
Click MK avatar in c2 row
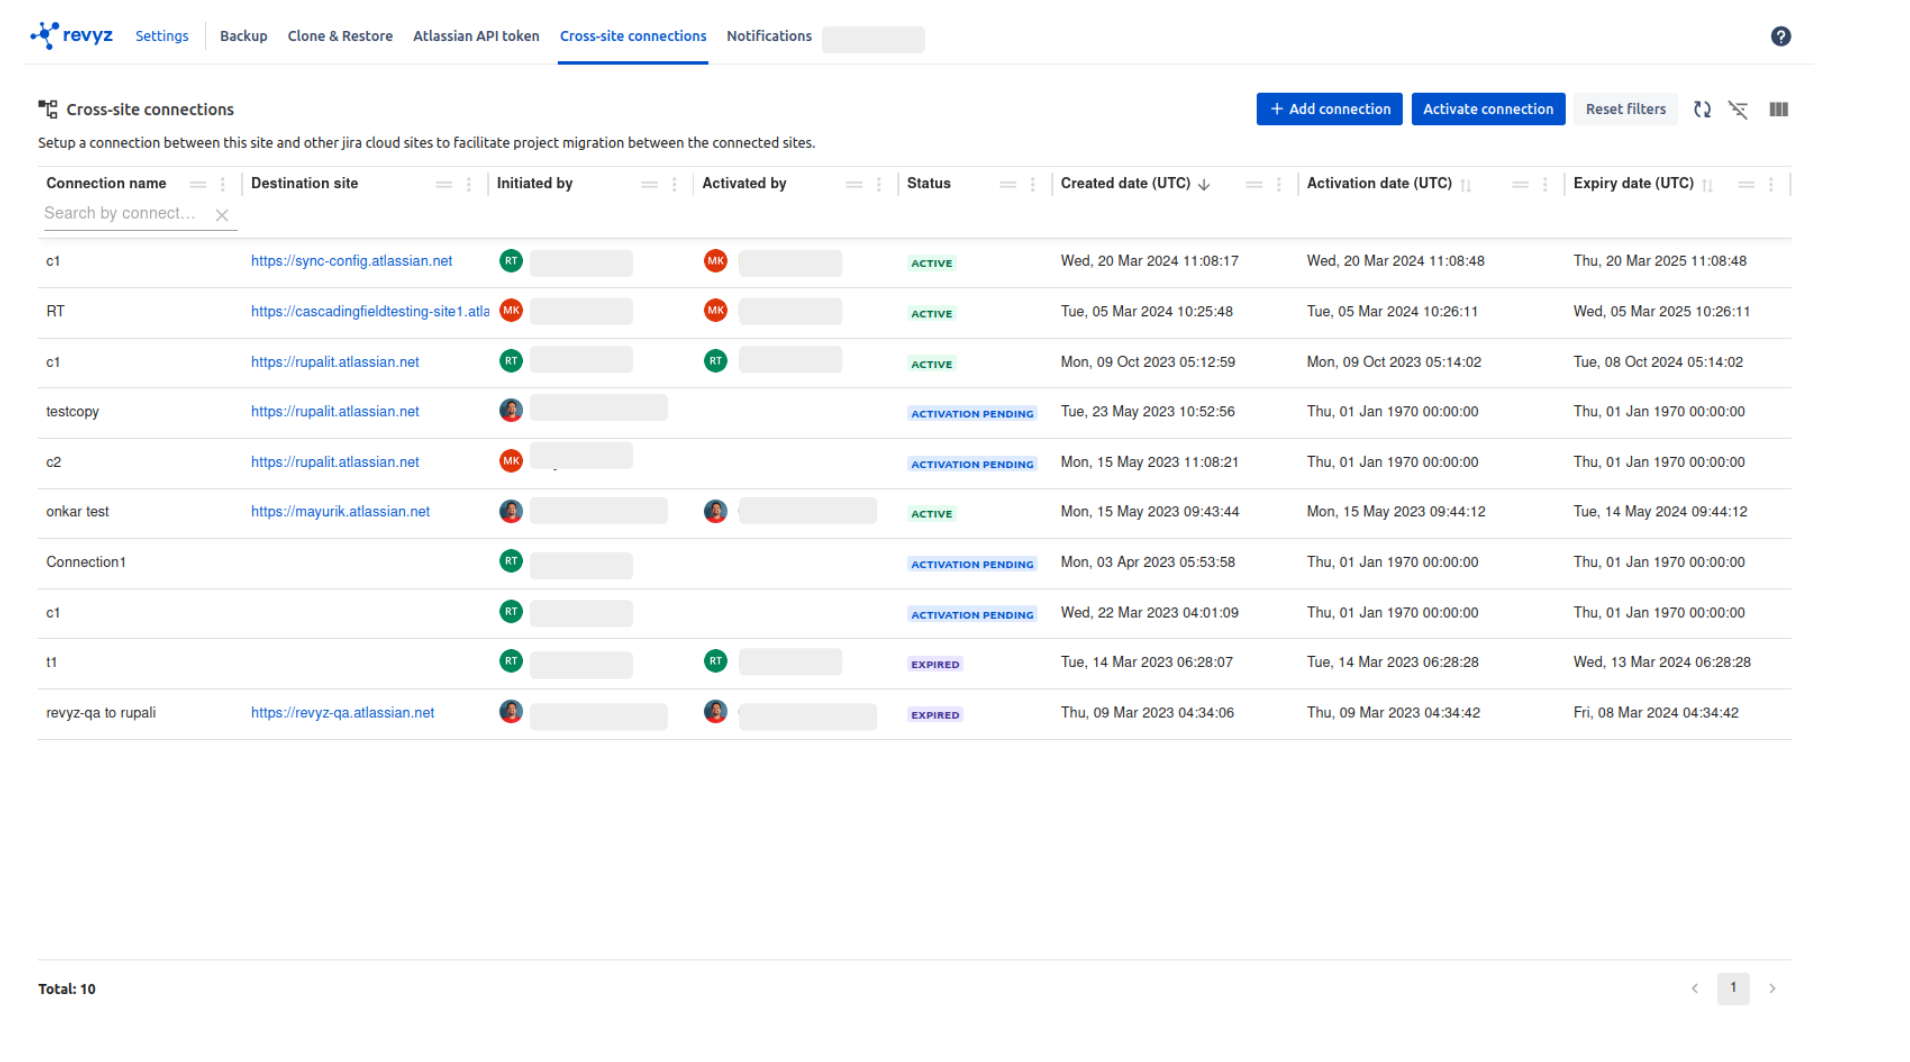pyautogui.click(x=511, y=461)
